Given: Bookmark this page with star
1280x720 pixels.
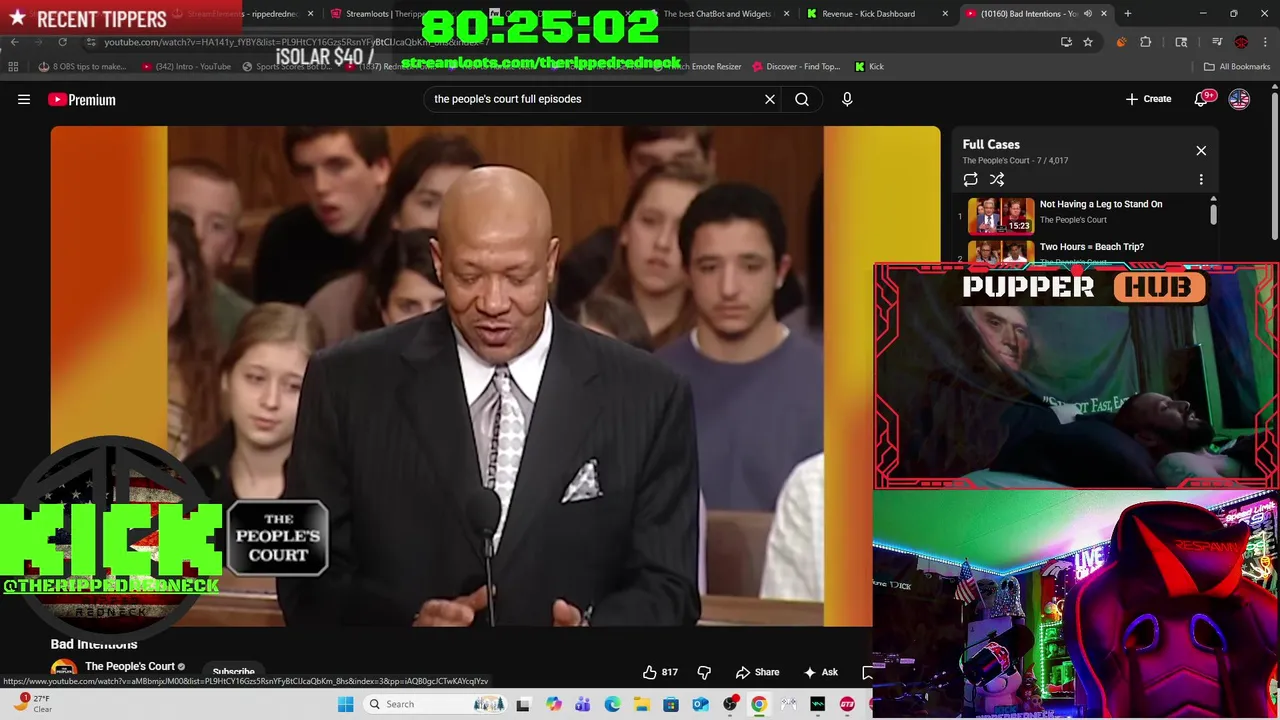Looking at the screenshot, I should 1088,42.
